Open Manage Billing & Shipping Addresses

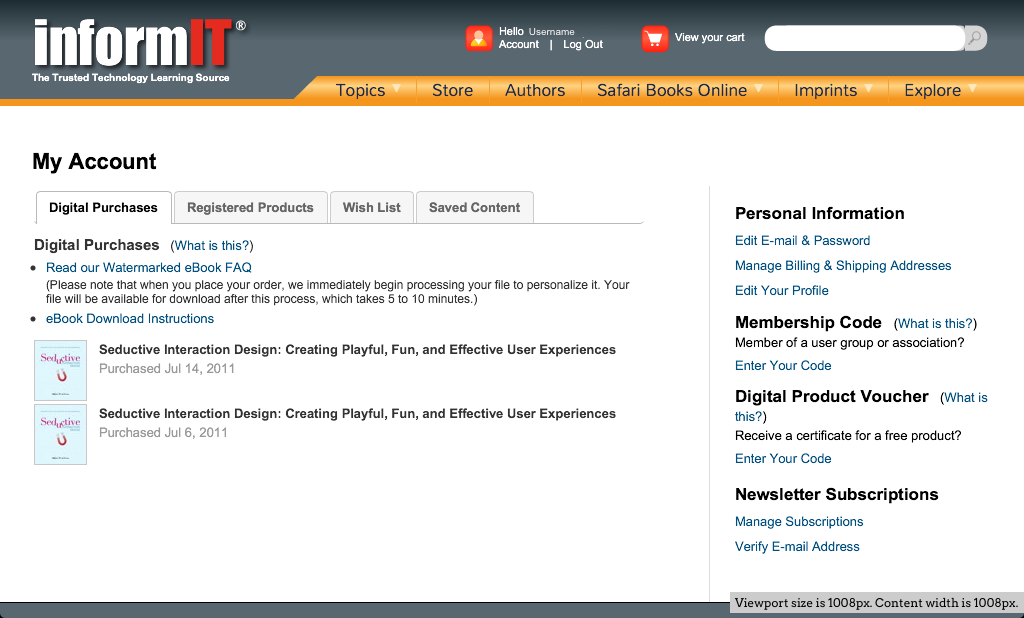point(843,265)
